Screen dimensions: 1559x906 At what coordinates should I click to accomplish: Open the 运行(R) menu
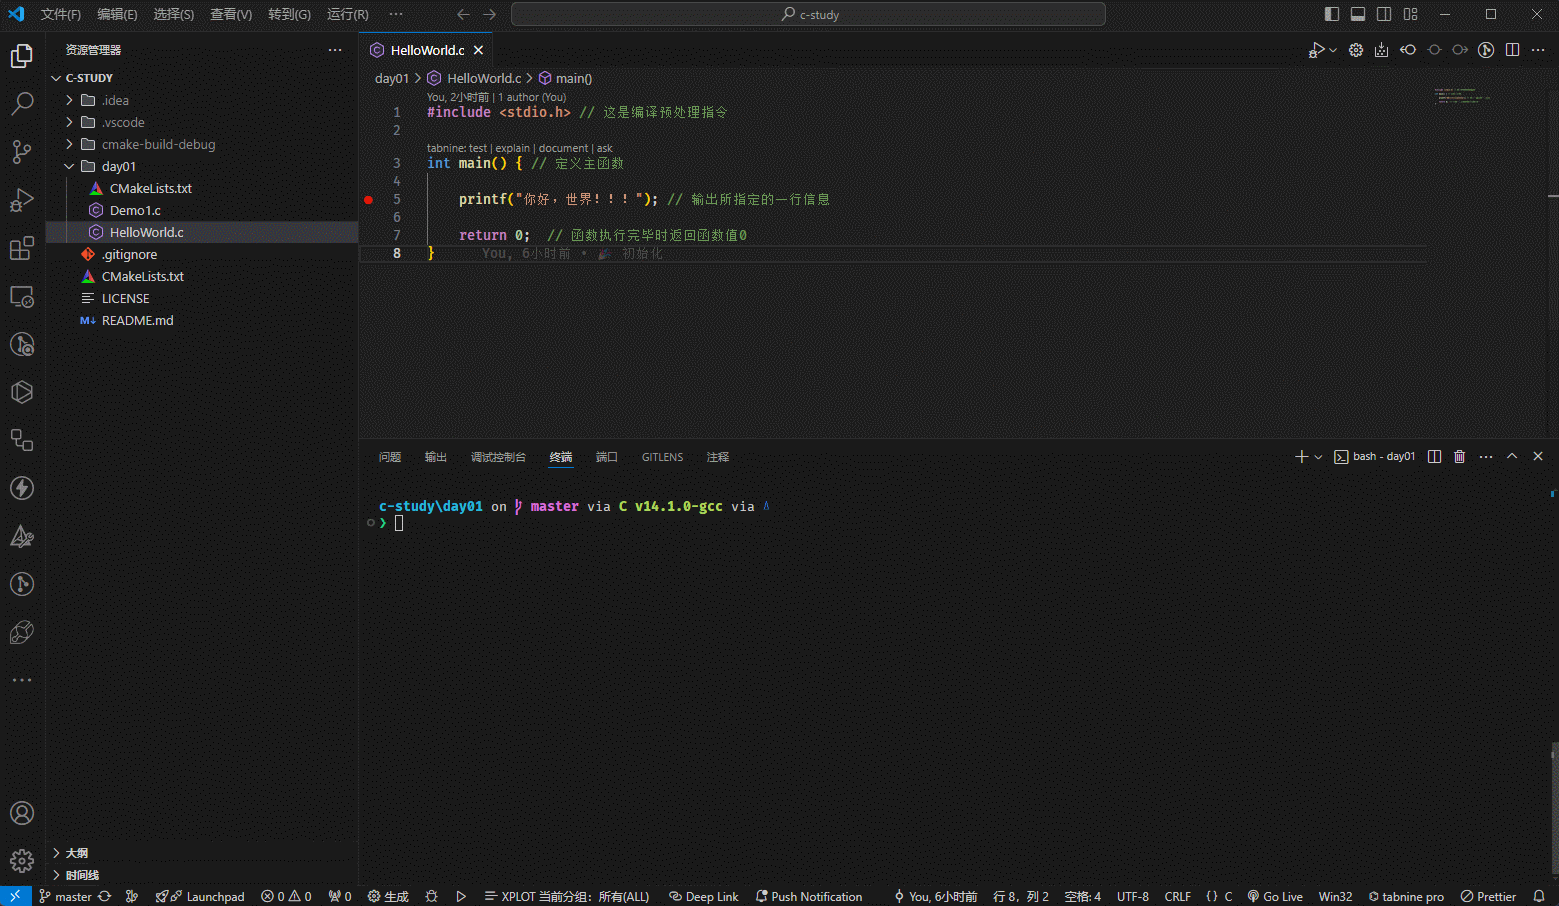(347, 14)
